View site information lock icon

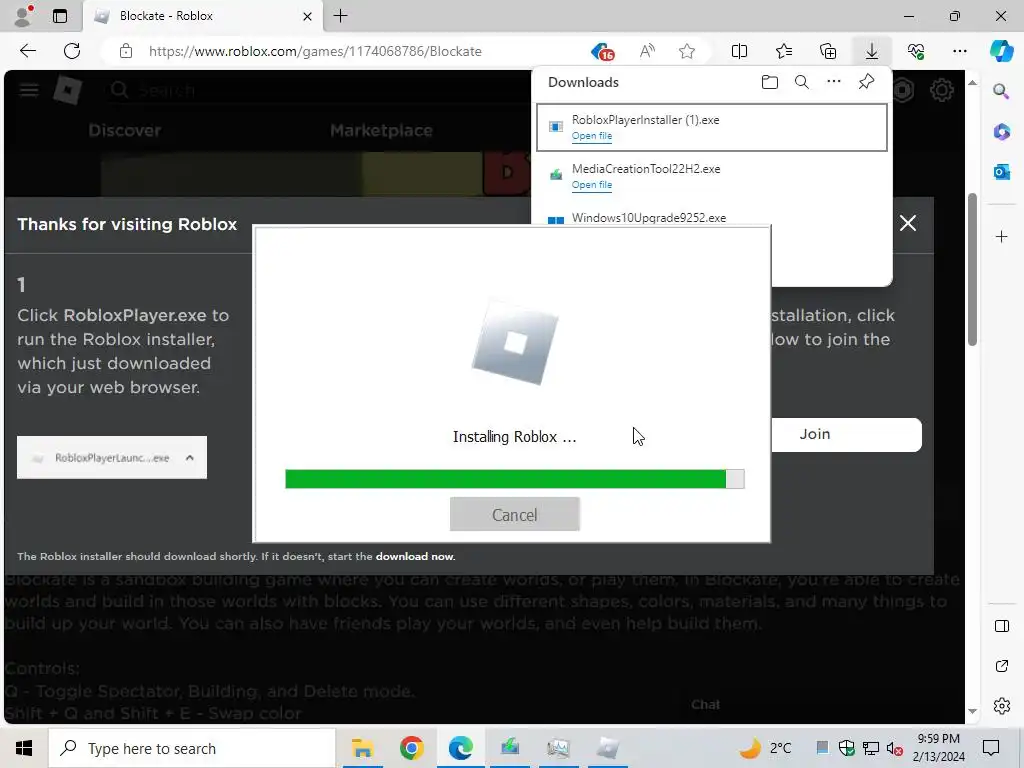click(126, 51)
